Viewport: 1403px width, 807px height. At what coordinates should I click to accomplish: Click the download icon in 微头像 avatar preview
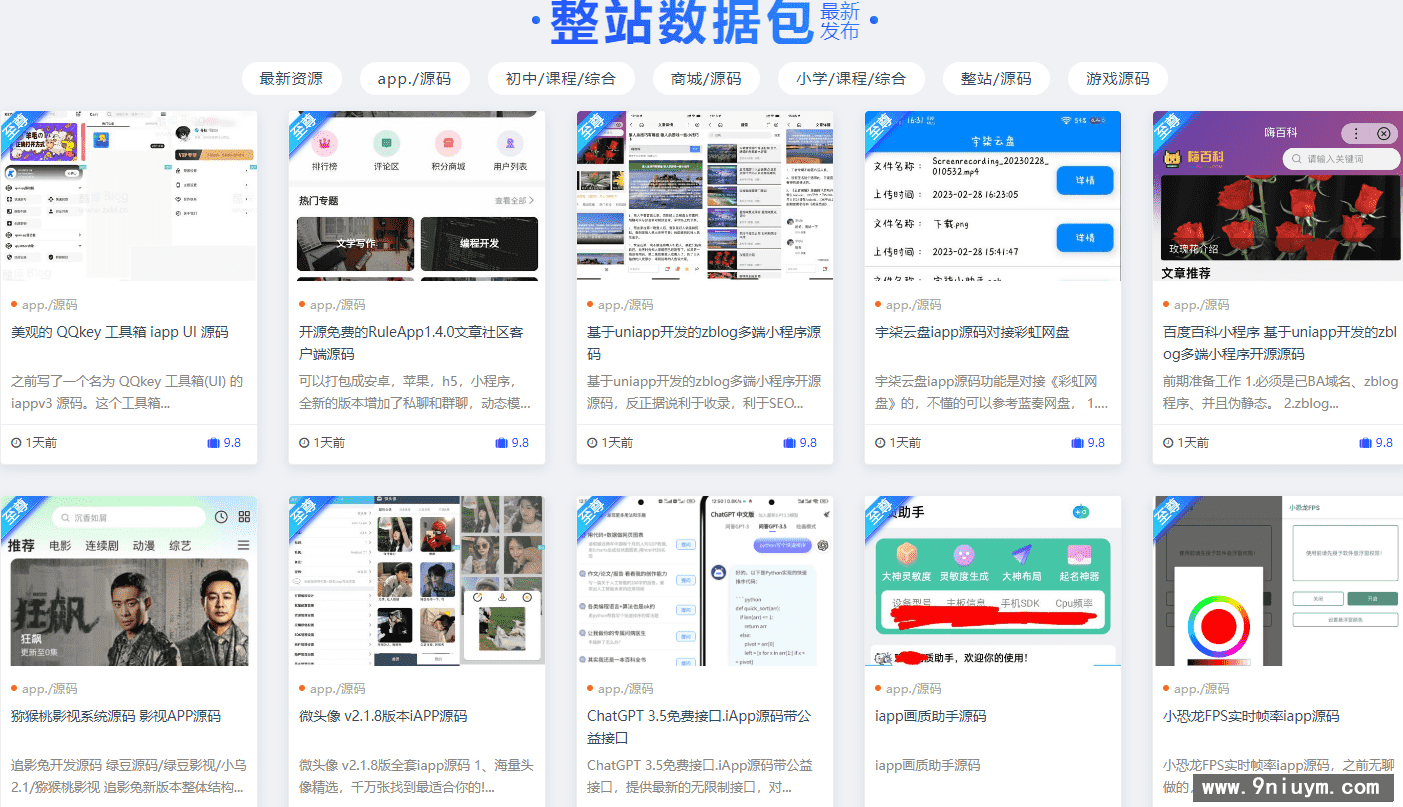(x=502, y=597)
